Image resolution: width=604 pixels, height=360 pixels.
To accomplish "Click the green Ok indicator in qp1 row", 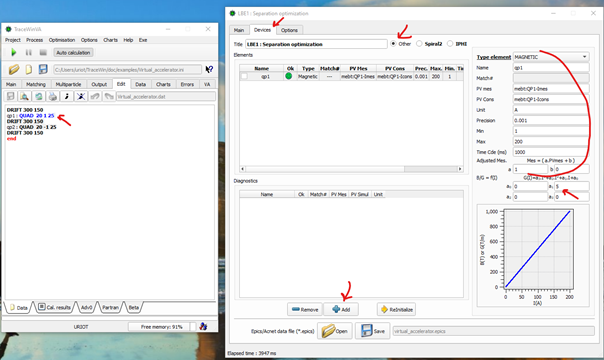I will coord(289,76).
